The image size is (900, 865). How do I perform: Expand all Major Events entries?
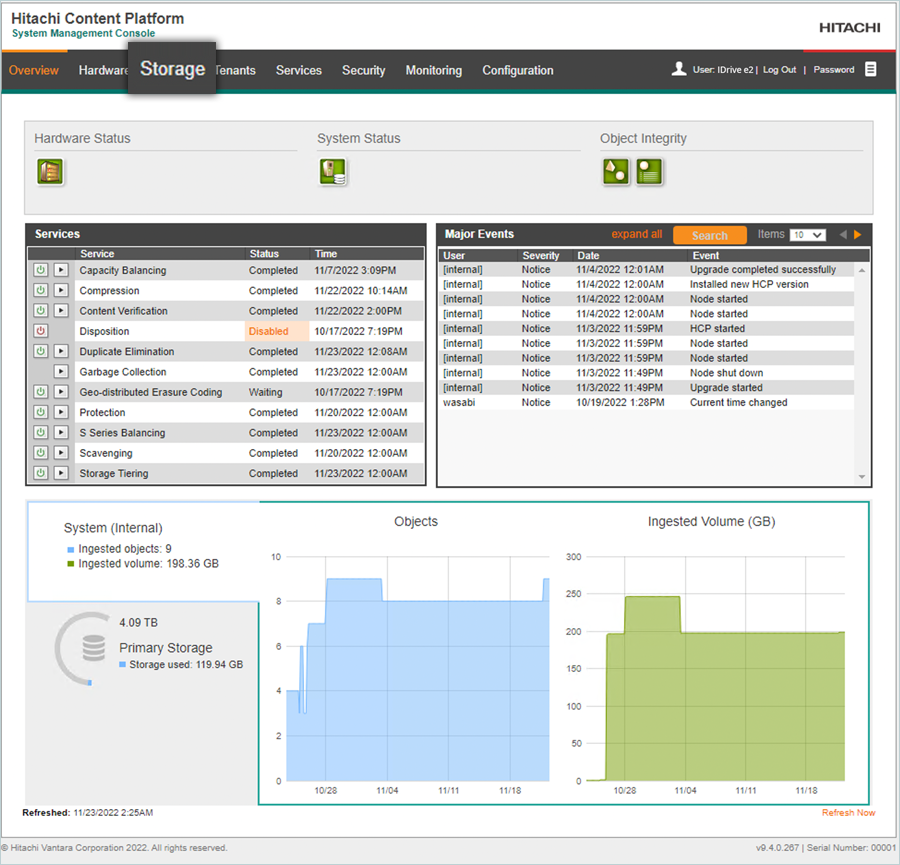(x=636, y=235)
